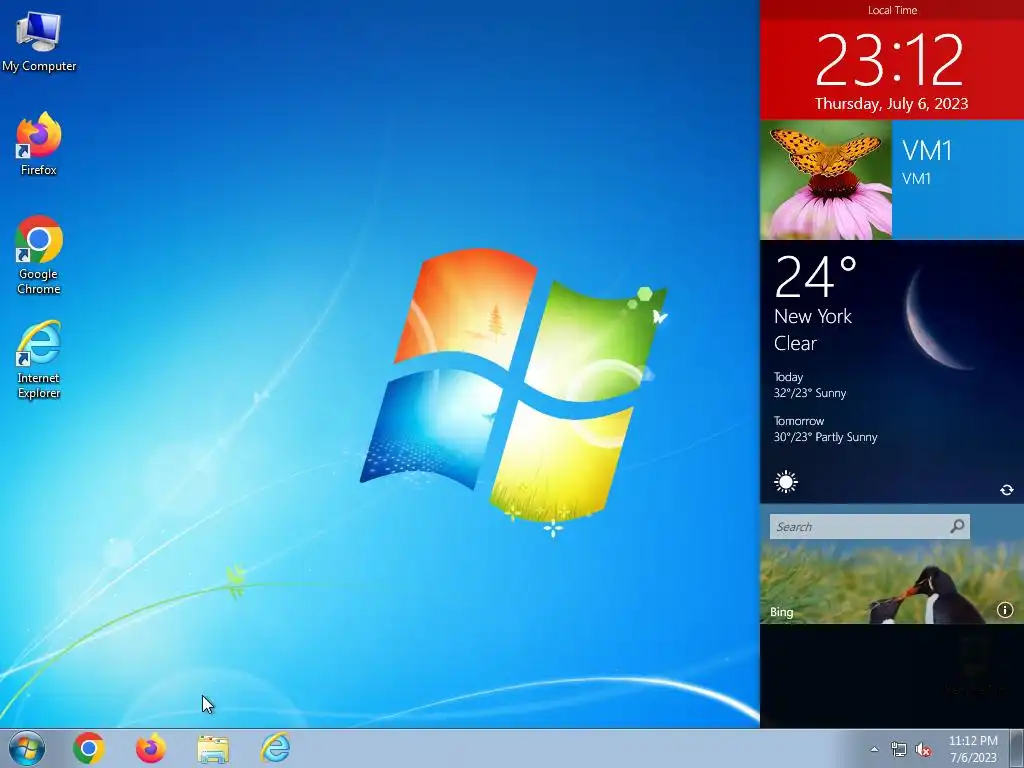Click the Local Time header
Image resolution: width=1024 pixels, height=768 pixels.
pyautogui.click(x=892, y=10)
